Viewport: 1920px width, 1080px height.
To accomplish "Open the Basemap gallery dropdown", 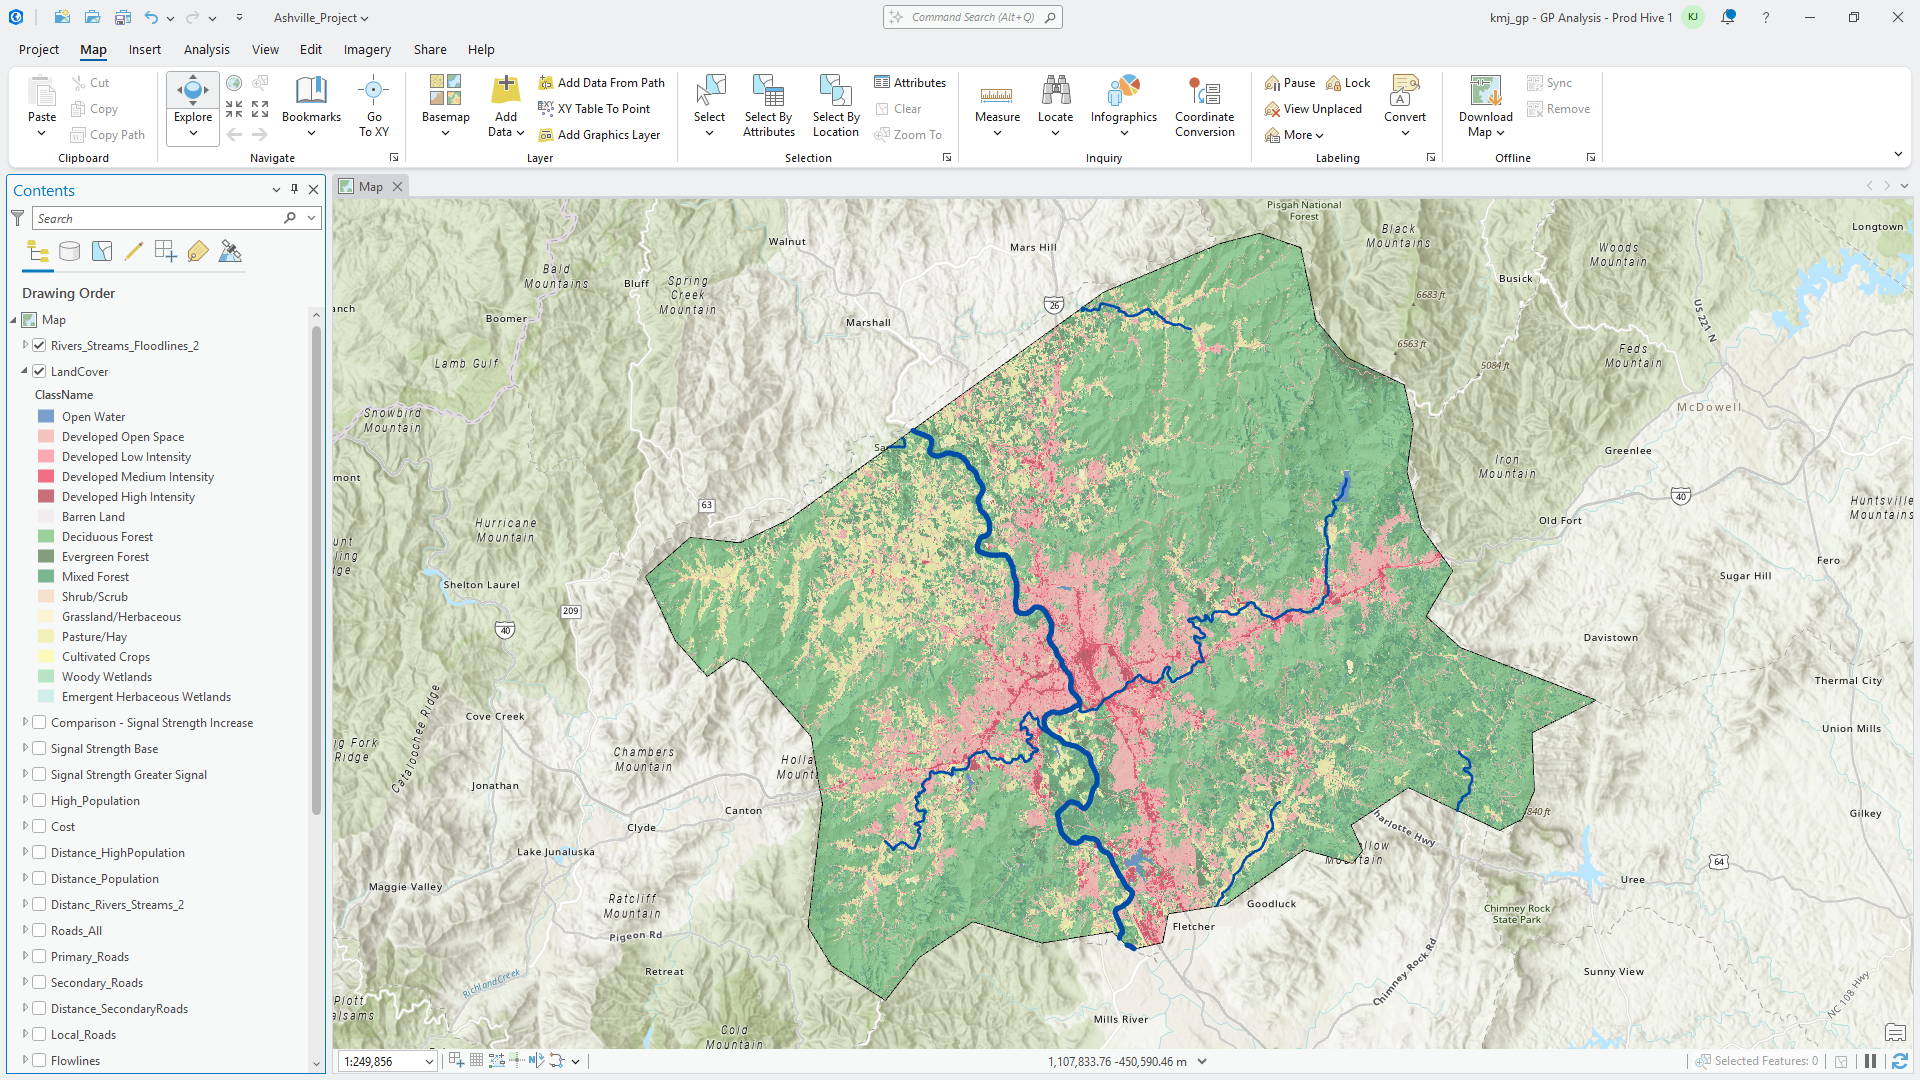I will 445,132.
